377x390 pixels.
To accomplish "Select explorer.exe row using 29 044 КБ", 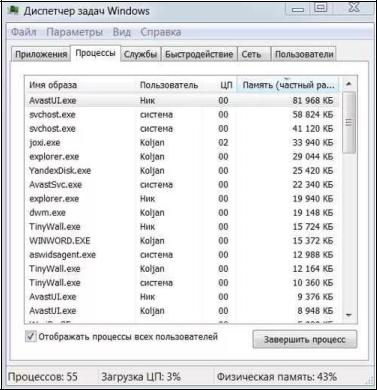I will click(x=183, y=157).
